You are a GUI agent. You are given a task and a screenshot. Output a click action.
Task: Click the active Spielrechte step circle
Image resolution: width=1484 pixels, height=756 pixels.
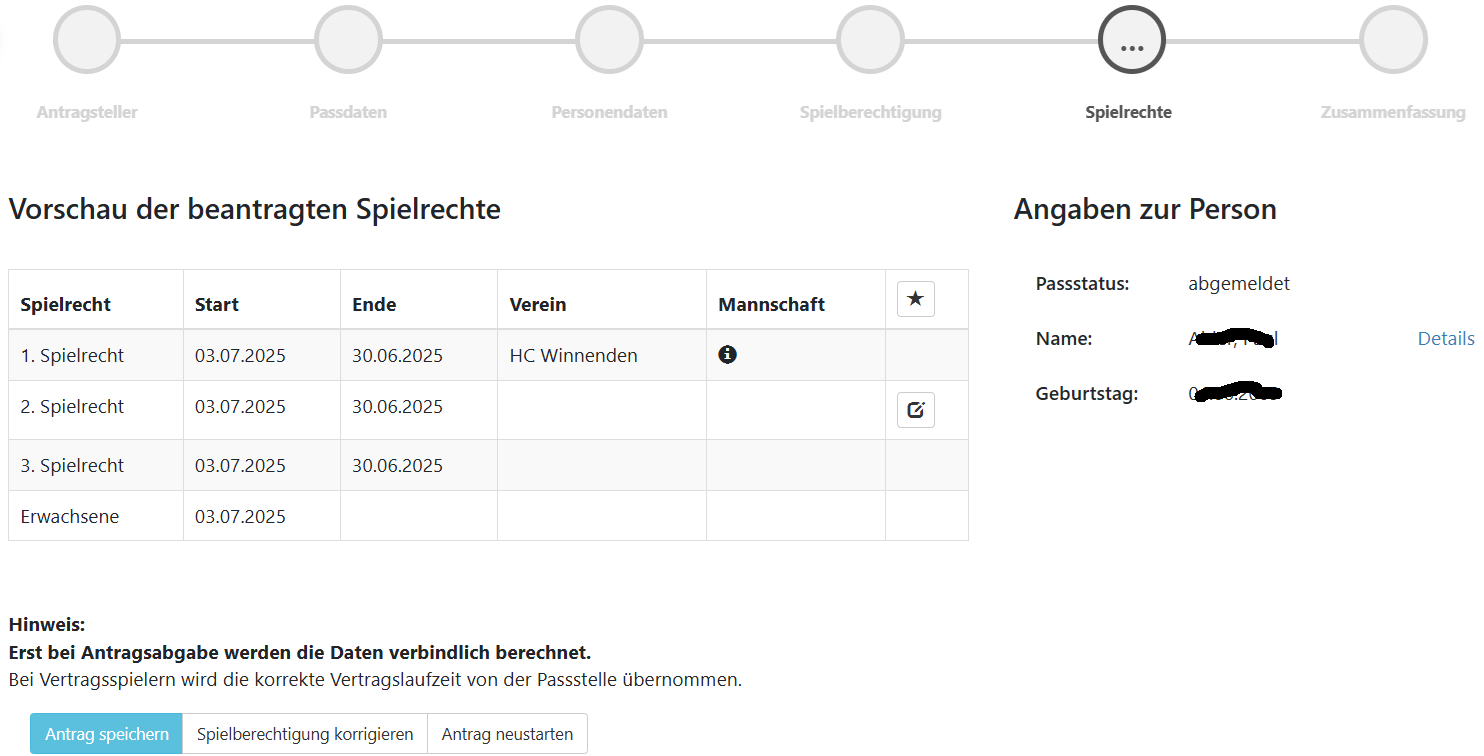click(1131, 40)
